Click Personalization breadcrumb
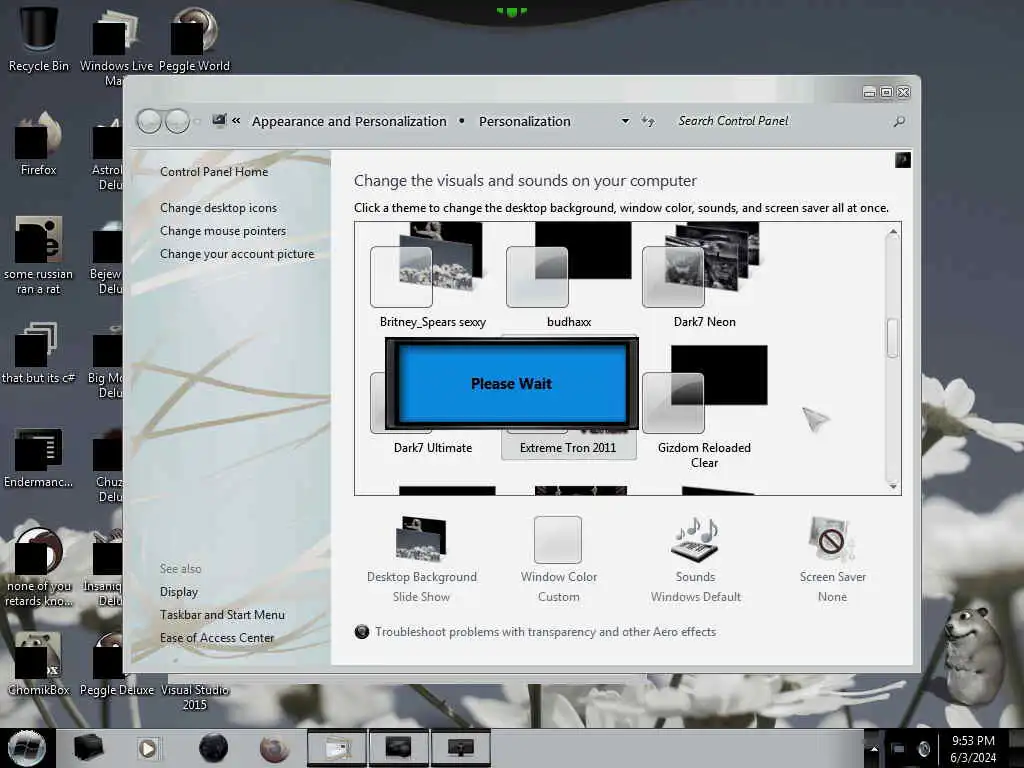This screenshot has width=1024, height=768. [524, 121]
